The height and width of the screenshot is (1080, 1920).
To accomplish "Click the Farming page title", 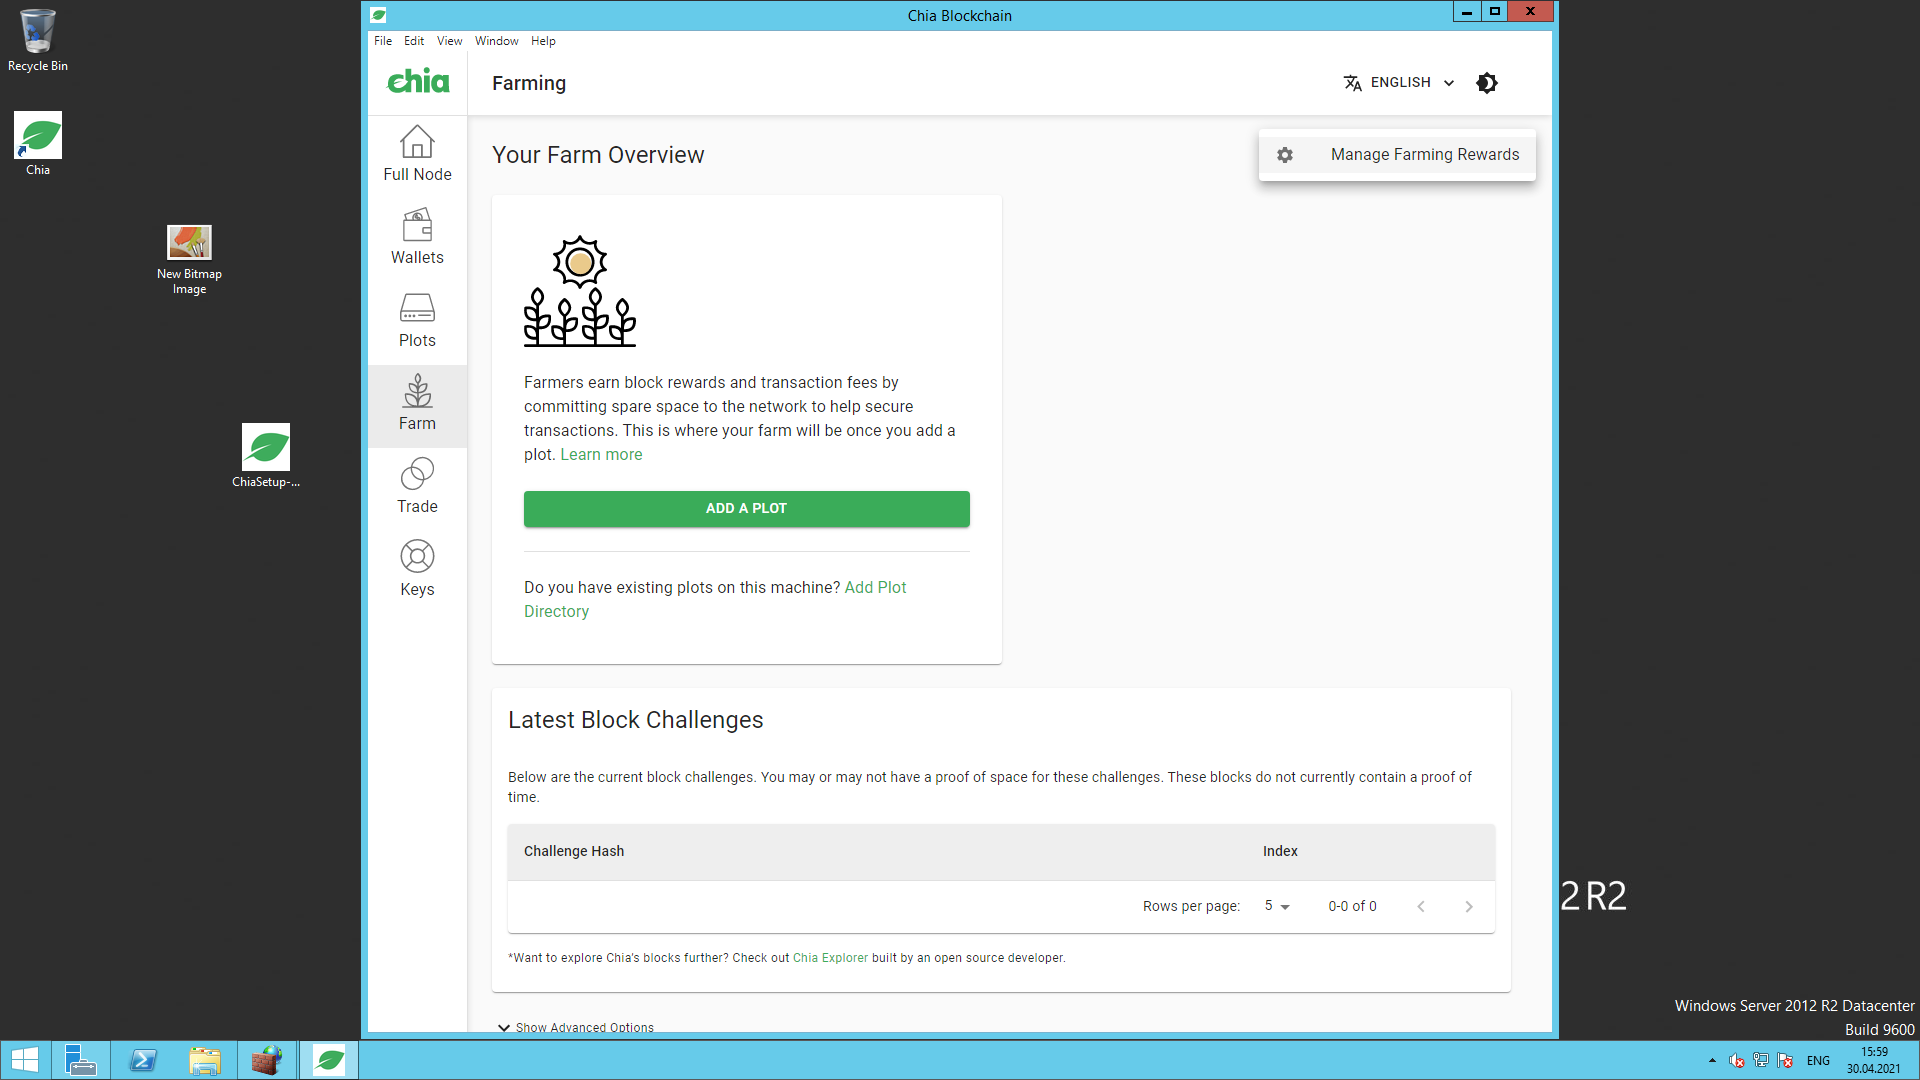I will (x=529, y=83).
